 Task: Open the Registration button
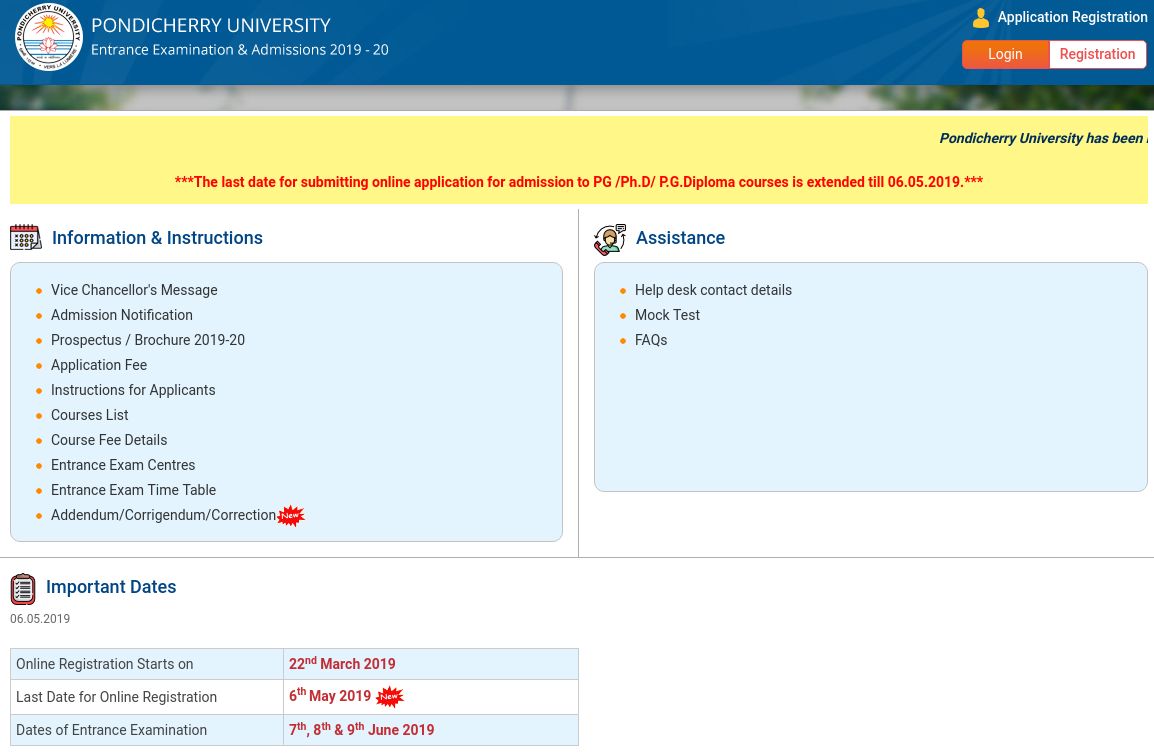pyautogui.click(x=1097, y=54)
